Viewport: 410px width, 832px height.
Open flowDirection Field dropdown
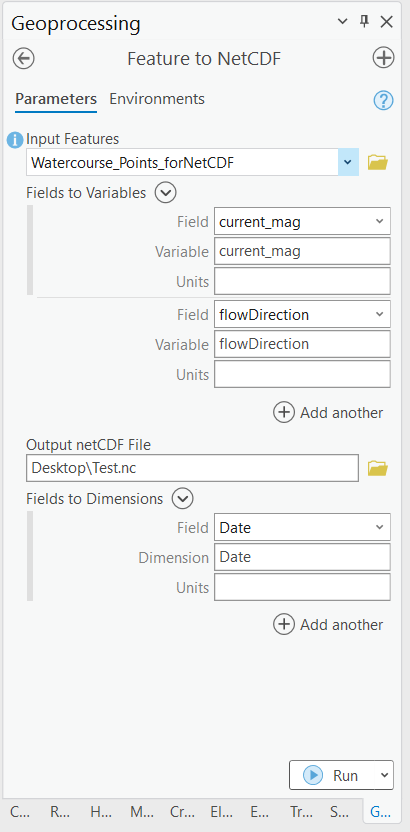pyautogui.click(x=379, y=315)
